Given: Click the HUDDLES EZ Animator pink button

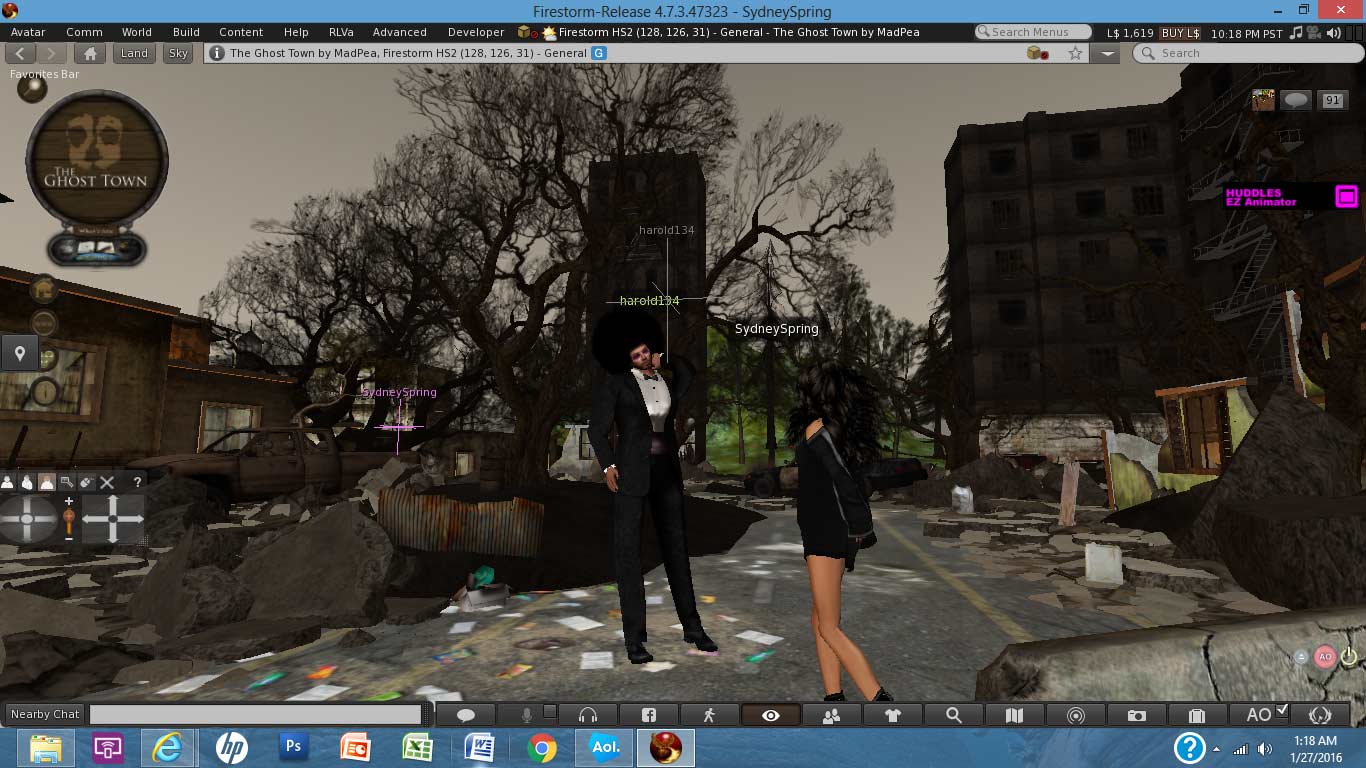Looking at the screenshot, I should pyautogui.click(x=1346, y=196).
